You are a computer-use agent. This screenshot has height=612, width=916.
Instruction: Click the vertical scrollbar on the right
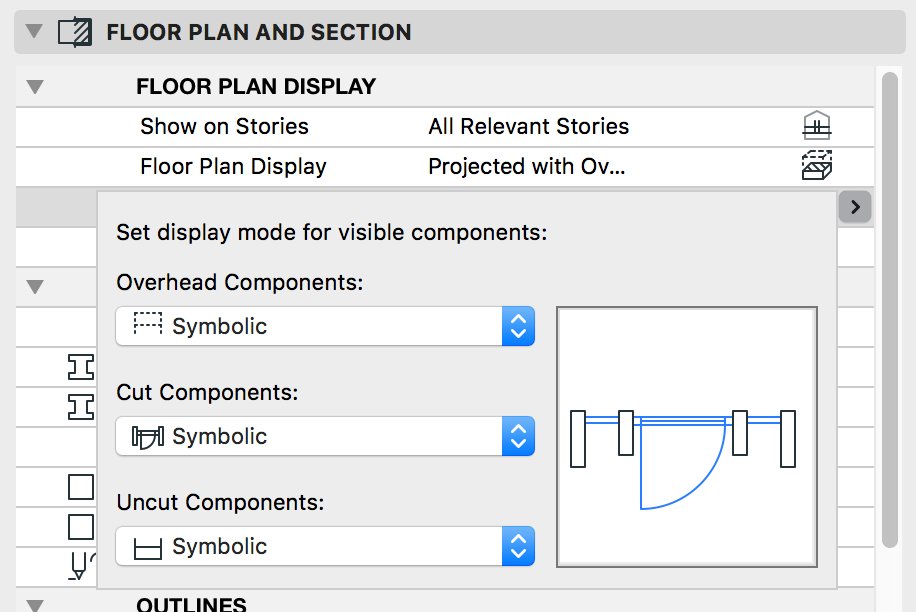tap(890, 310)
